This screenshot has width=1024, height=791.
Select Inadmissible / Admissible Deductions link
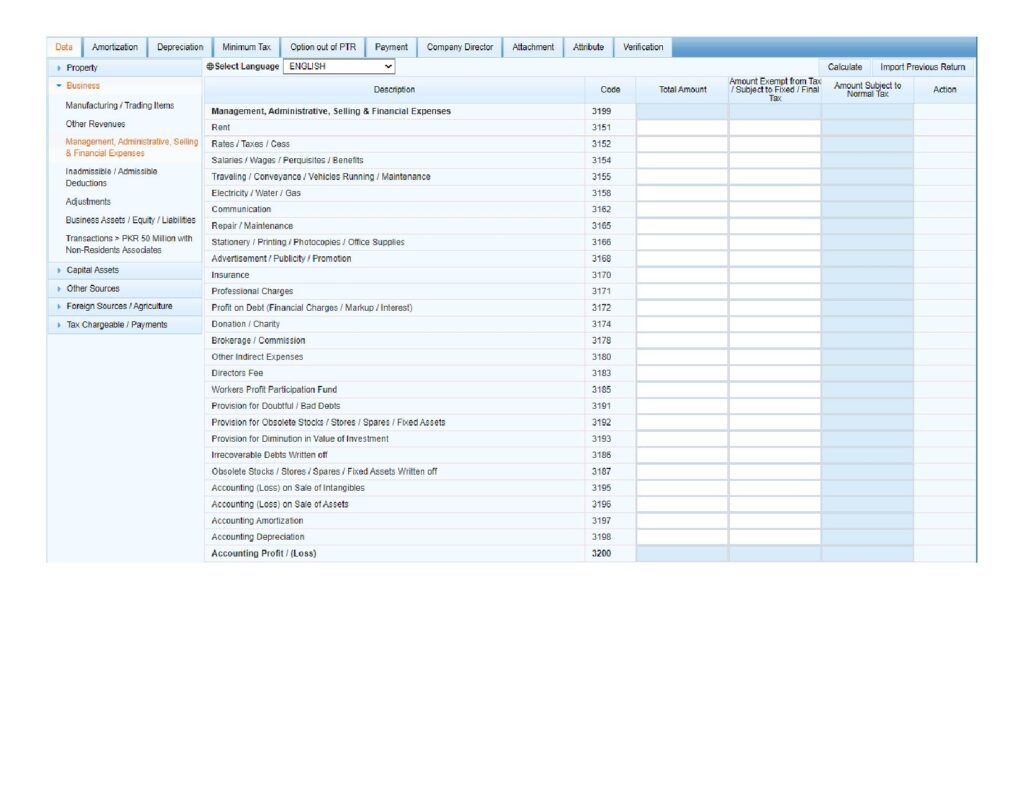[111, 177]
